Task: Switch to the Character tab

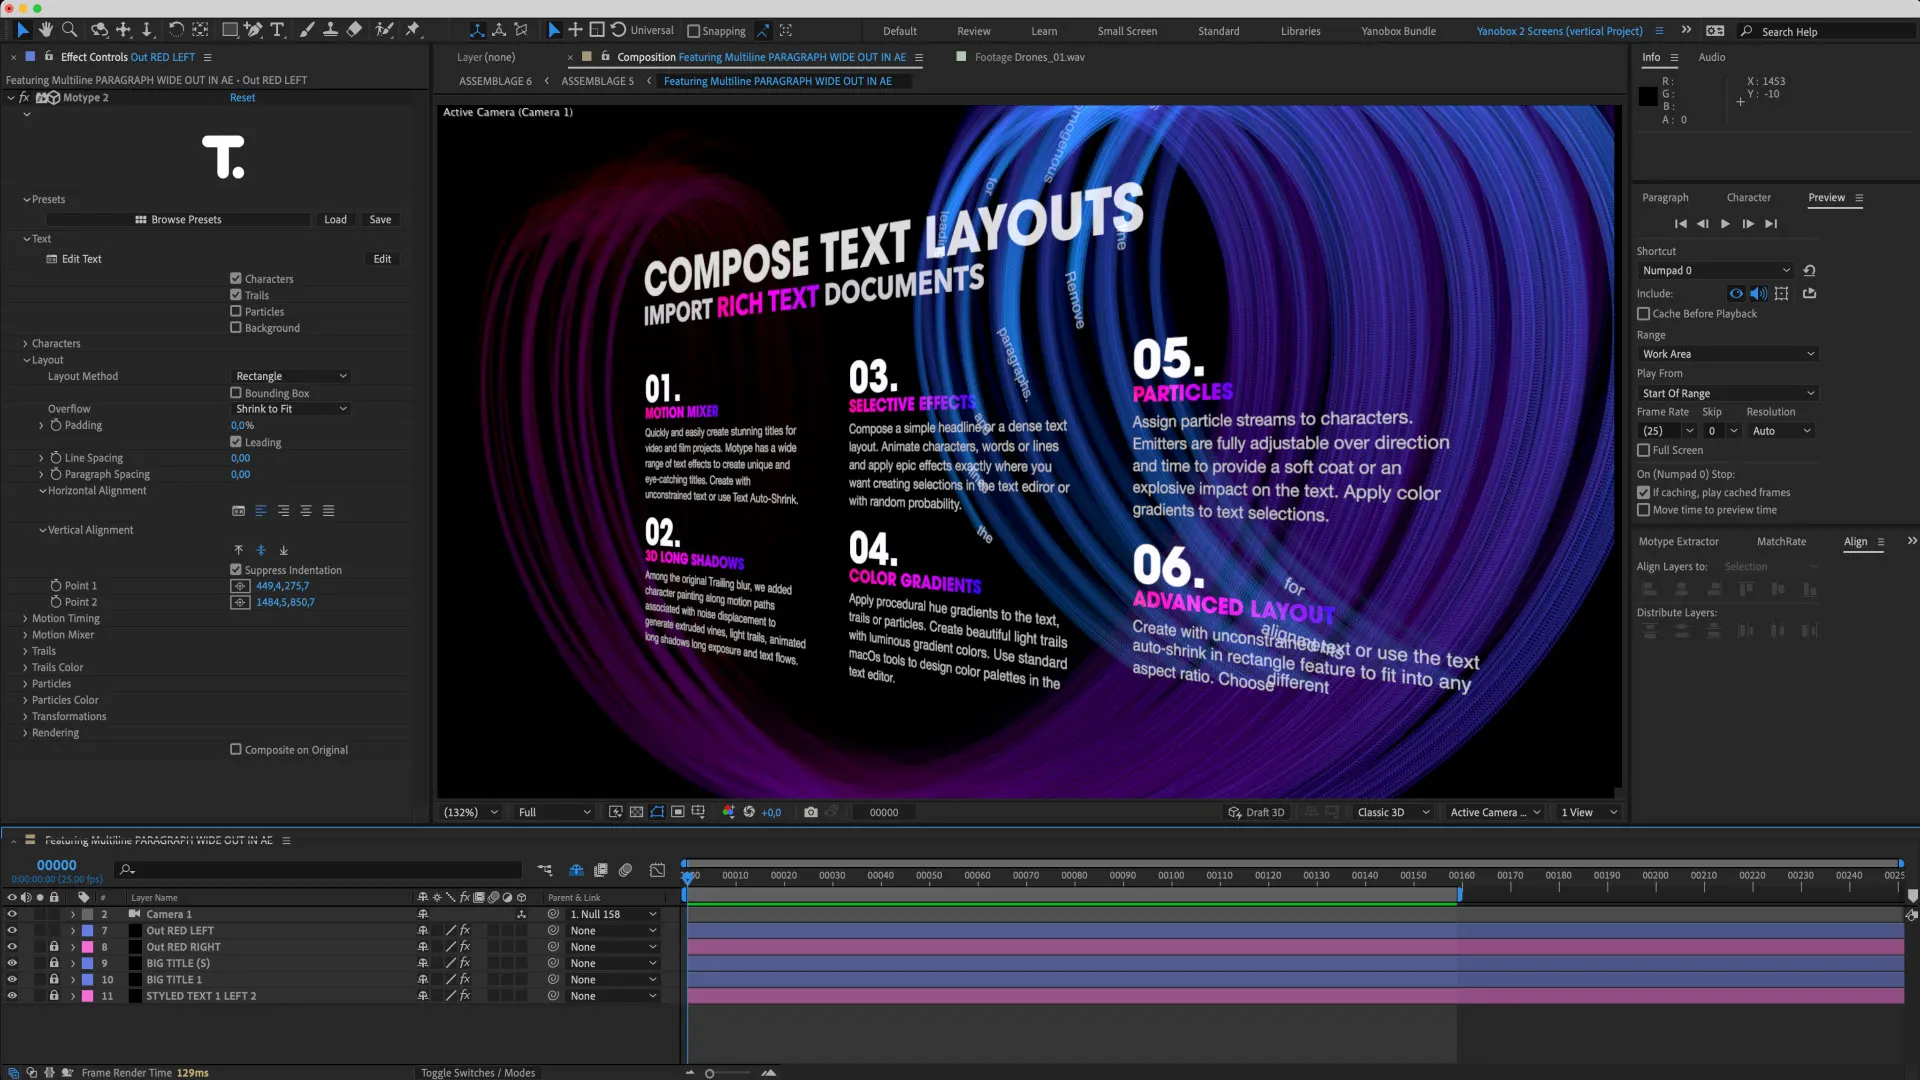Action: (x=1748, y=198)
